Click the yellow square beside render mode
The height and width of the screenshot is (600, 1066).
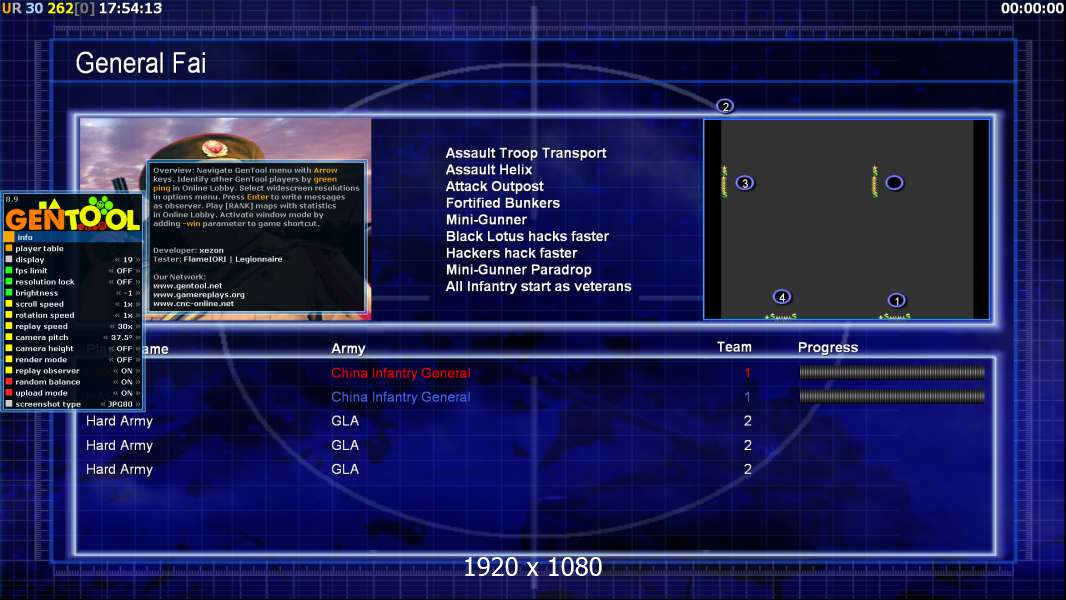click(9, 359)
